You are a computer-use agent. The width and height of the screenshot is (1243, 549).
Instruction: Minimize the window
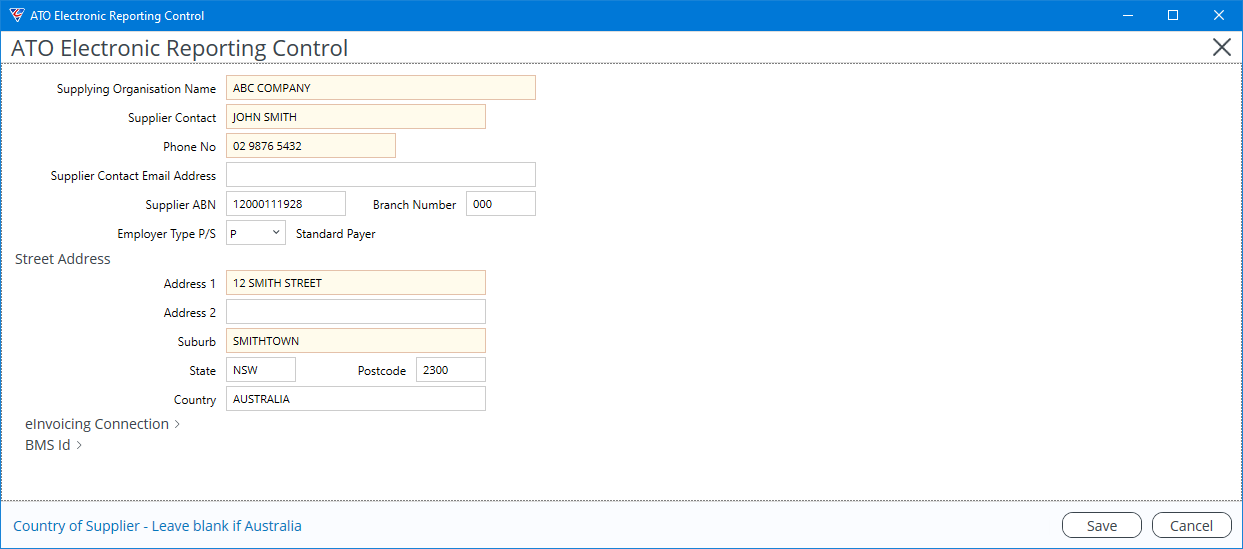[1128, 15]
